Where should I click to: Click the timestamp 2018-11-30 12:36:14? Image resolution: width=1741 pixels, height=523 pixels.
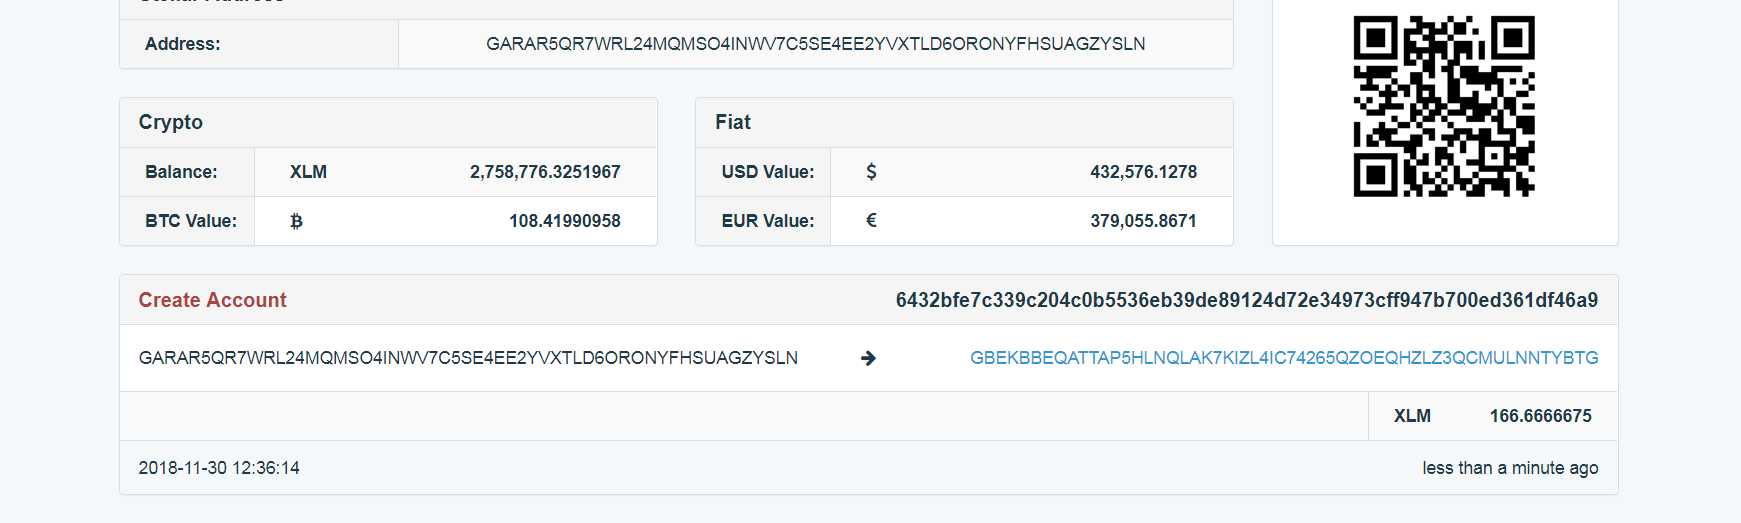219,468
